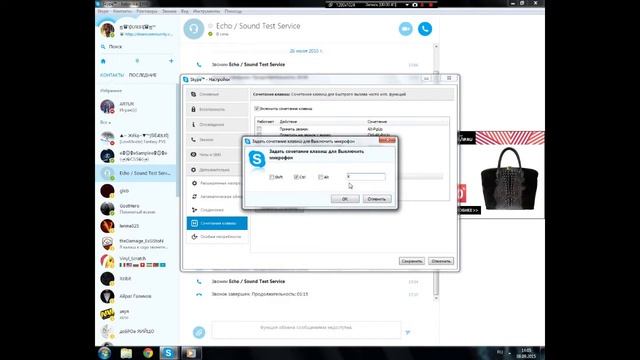The image size is (640, 360).
Task: Open Расширенные настройки in the settings sidebar
Action: pyautogui.click(x=216, y=183)
